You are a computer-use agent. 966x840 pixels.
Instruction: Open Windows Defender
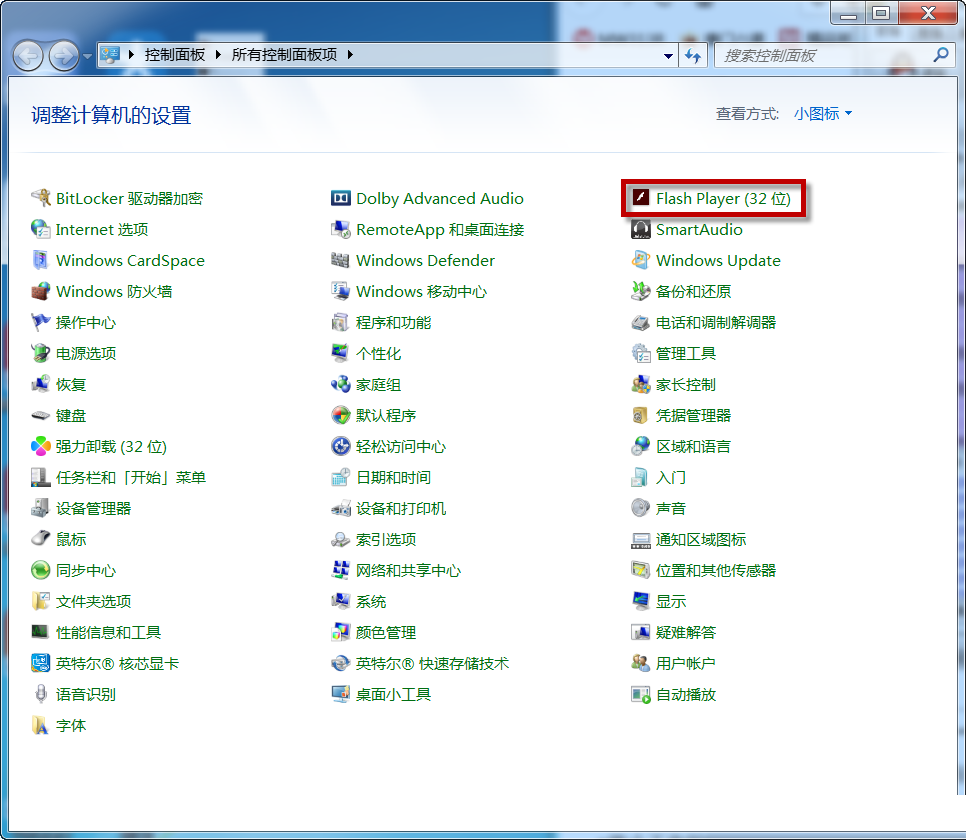tap(424, 260)
